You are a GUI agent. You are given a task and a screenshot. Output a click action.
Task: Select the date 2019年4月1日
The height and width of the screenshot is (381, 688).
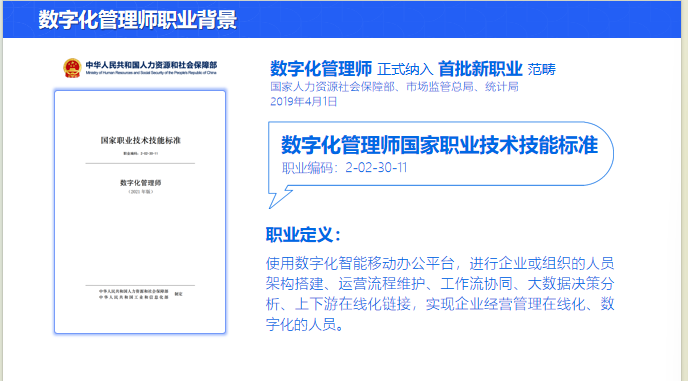point(304,101)
